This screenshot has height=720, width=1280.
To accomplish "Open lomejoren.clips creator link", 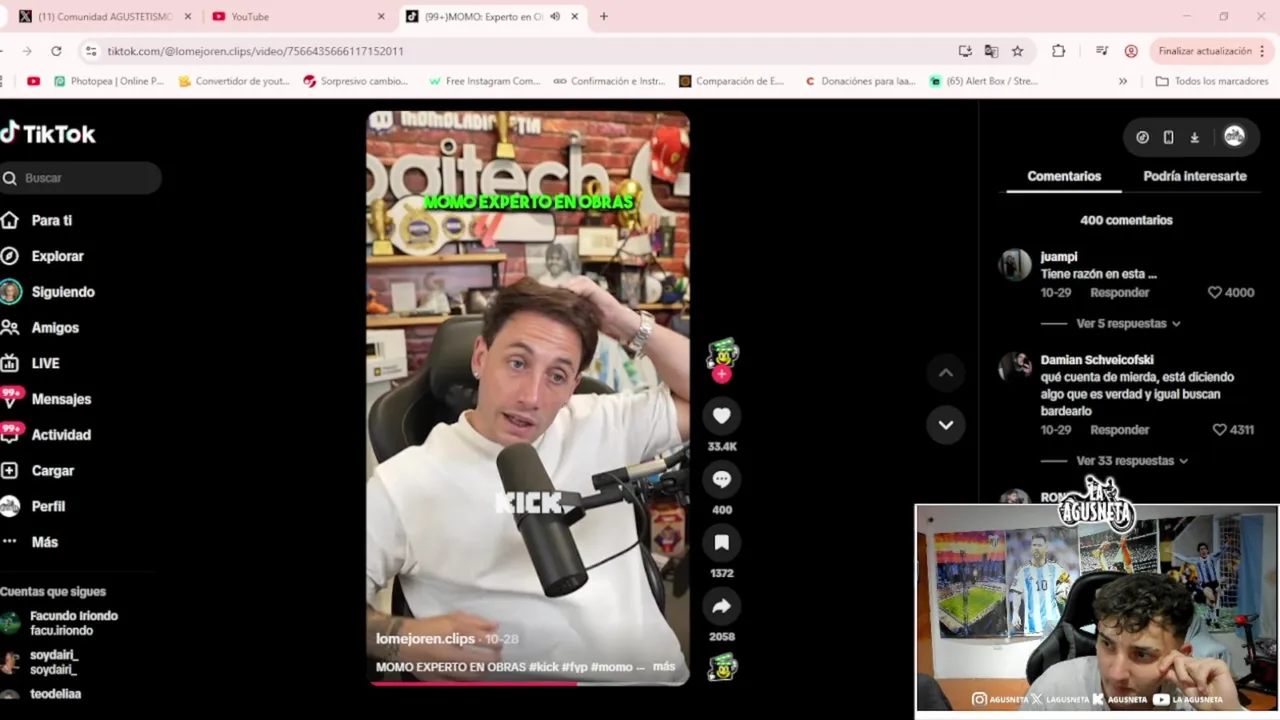I will 425,639.
